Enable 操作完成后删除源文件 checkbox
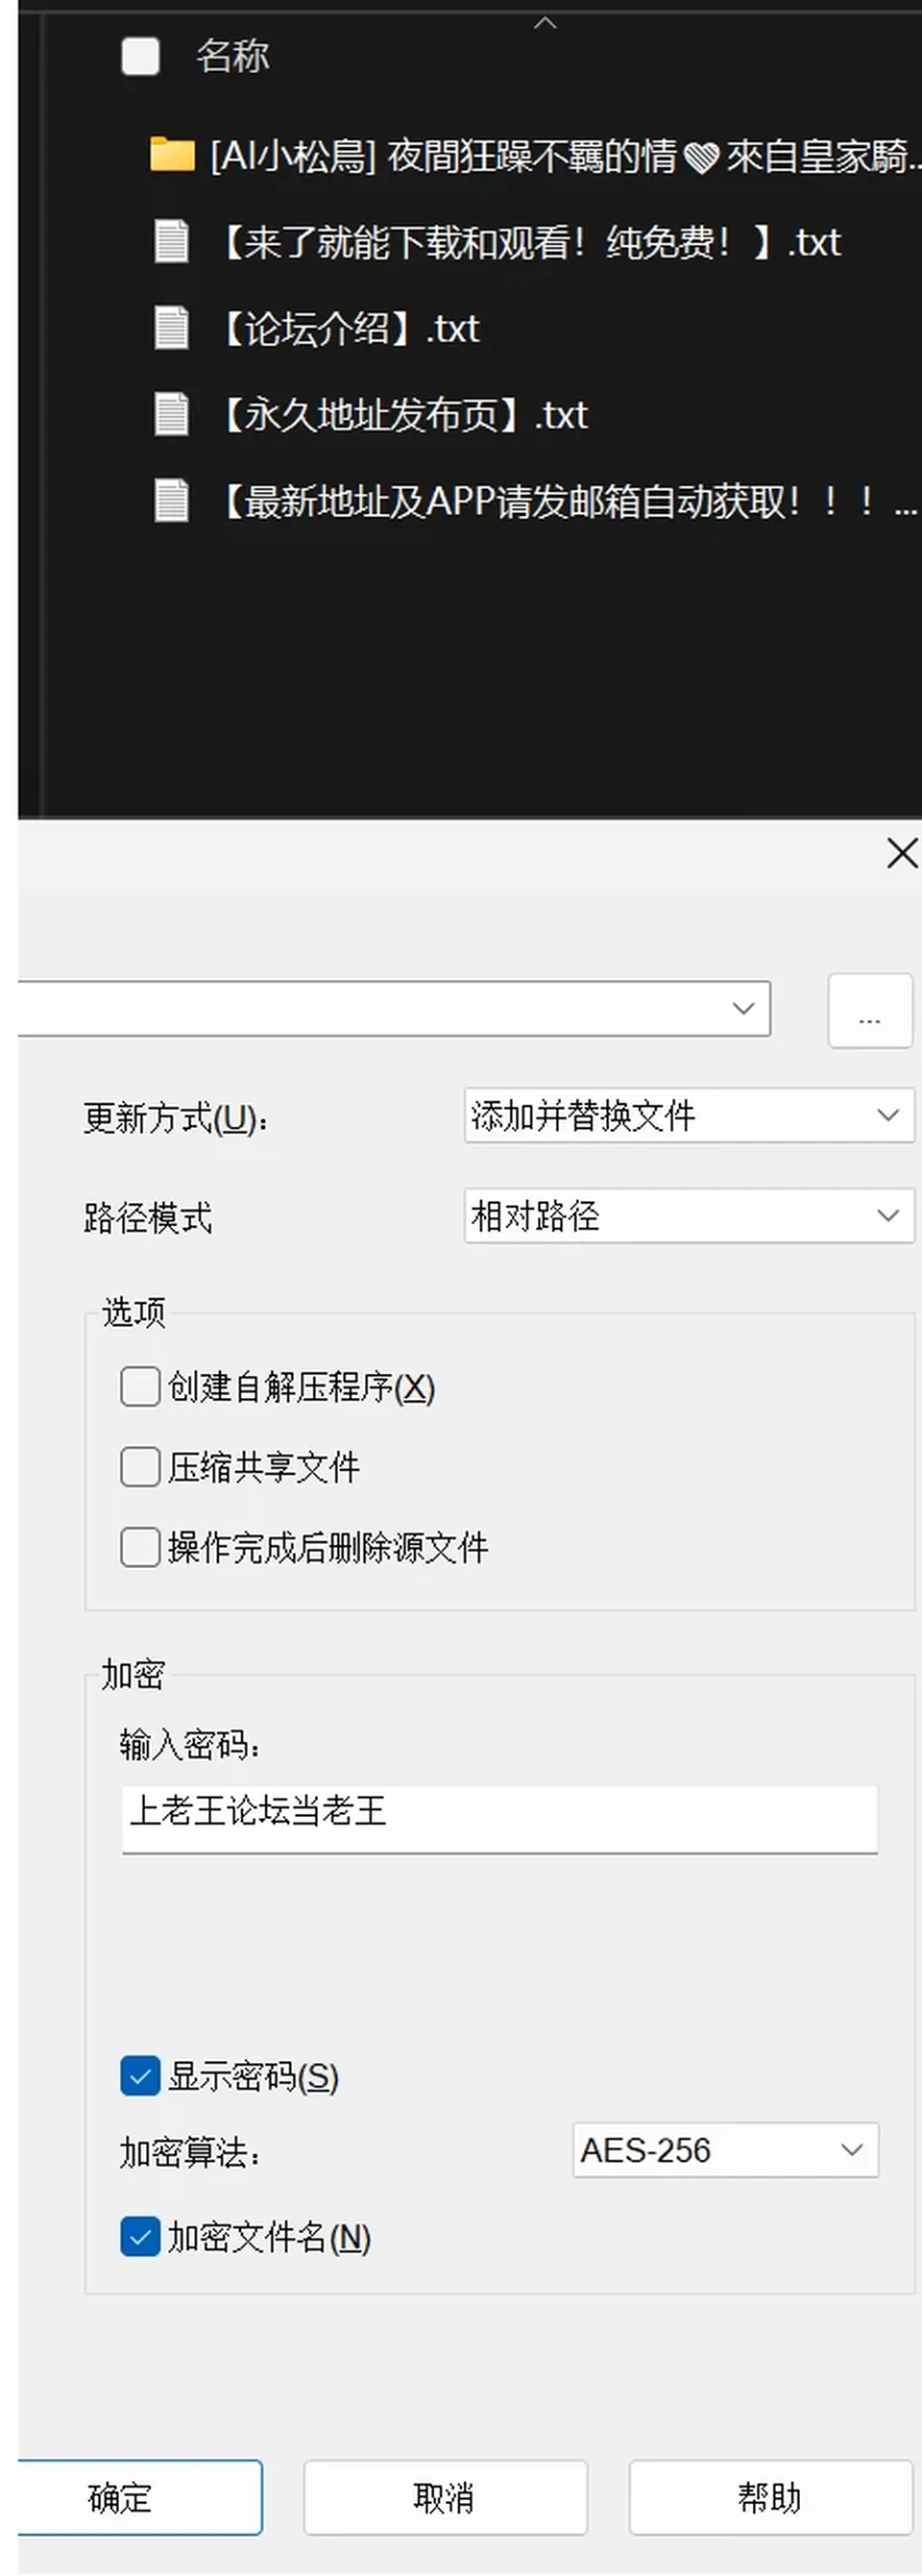The image size is (922, 2576). point(140,1547)
